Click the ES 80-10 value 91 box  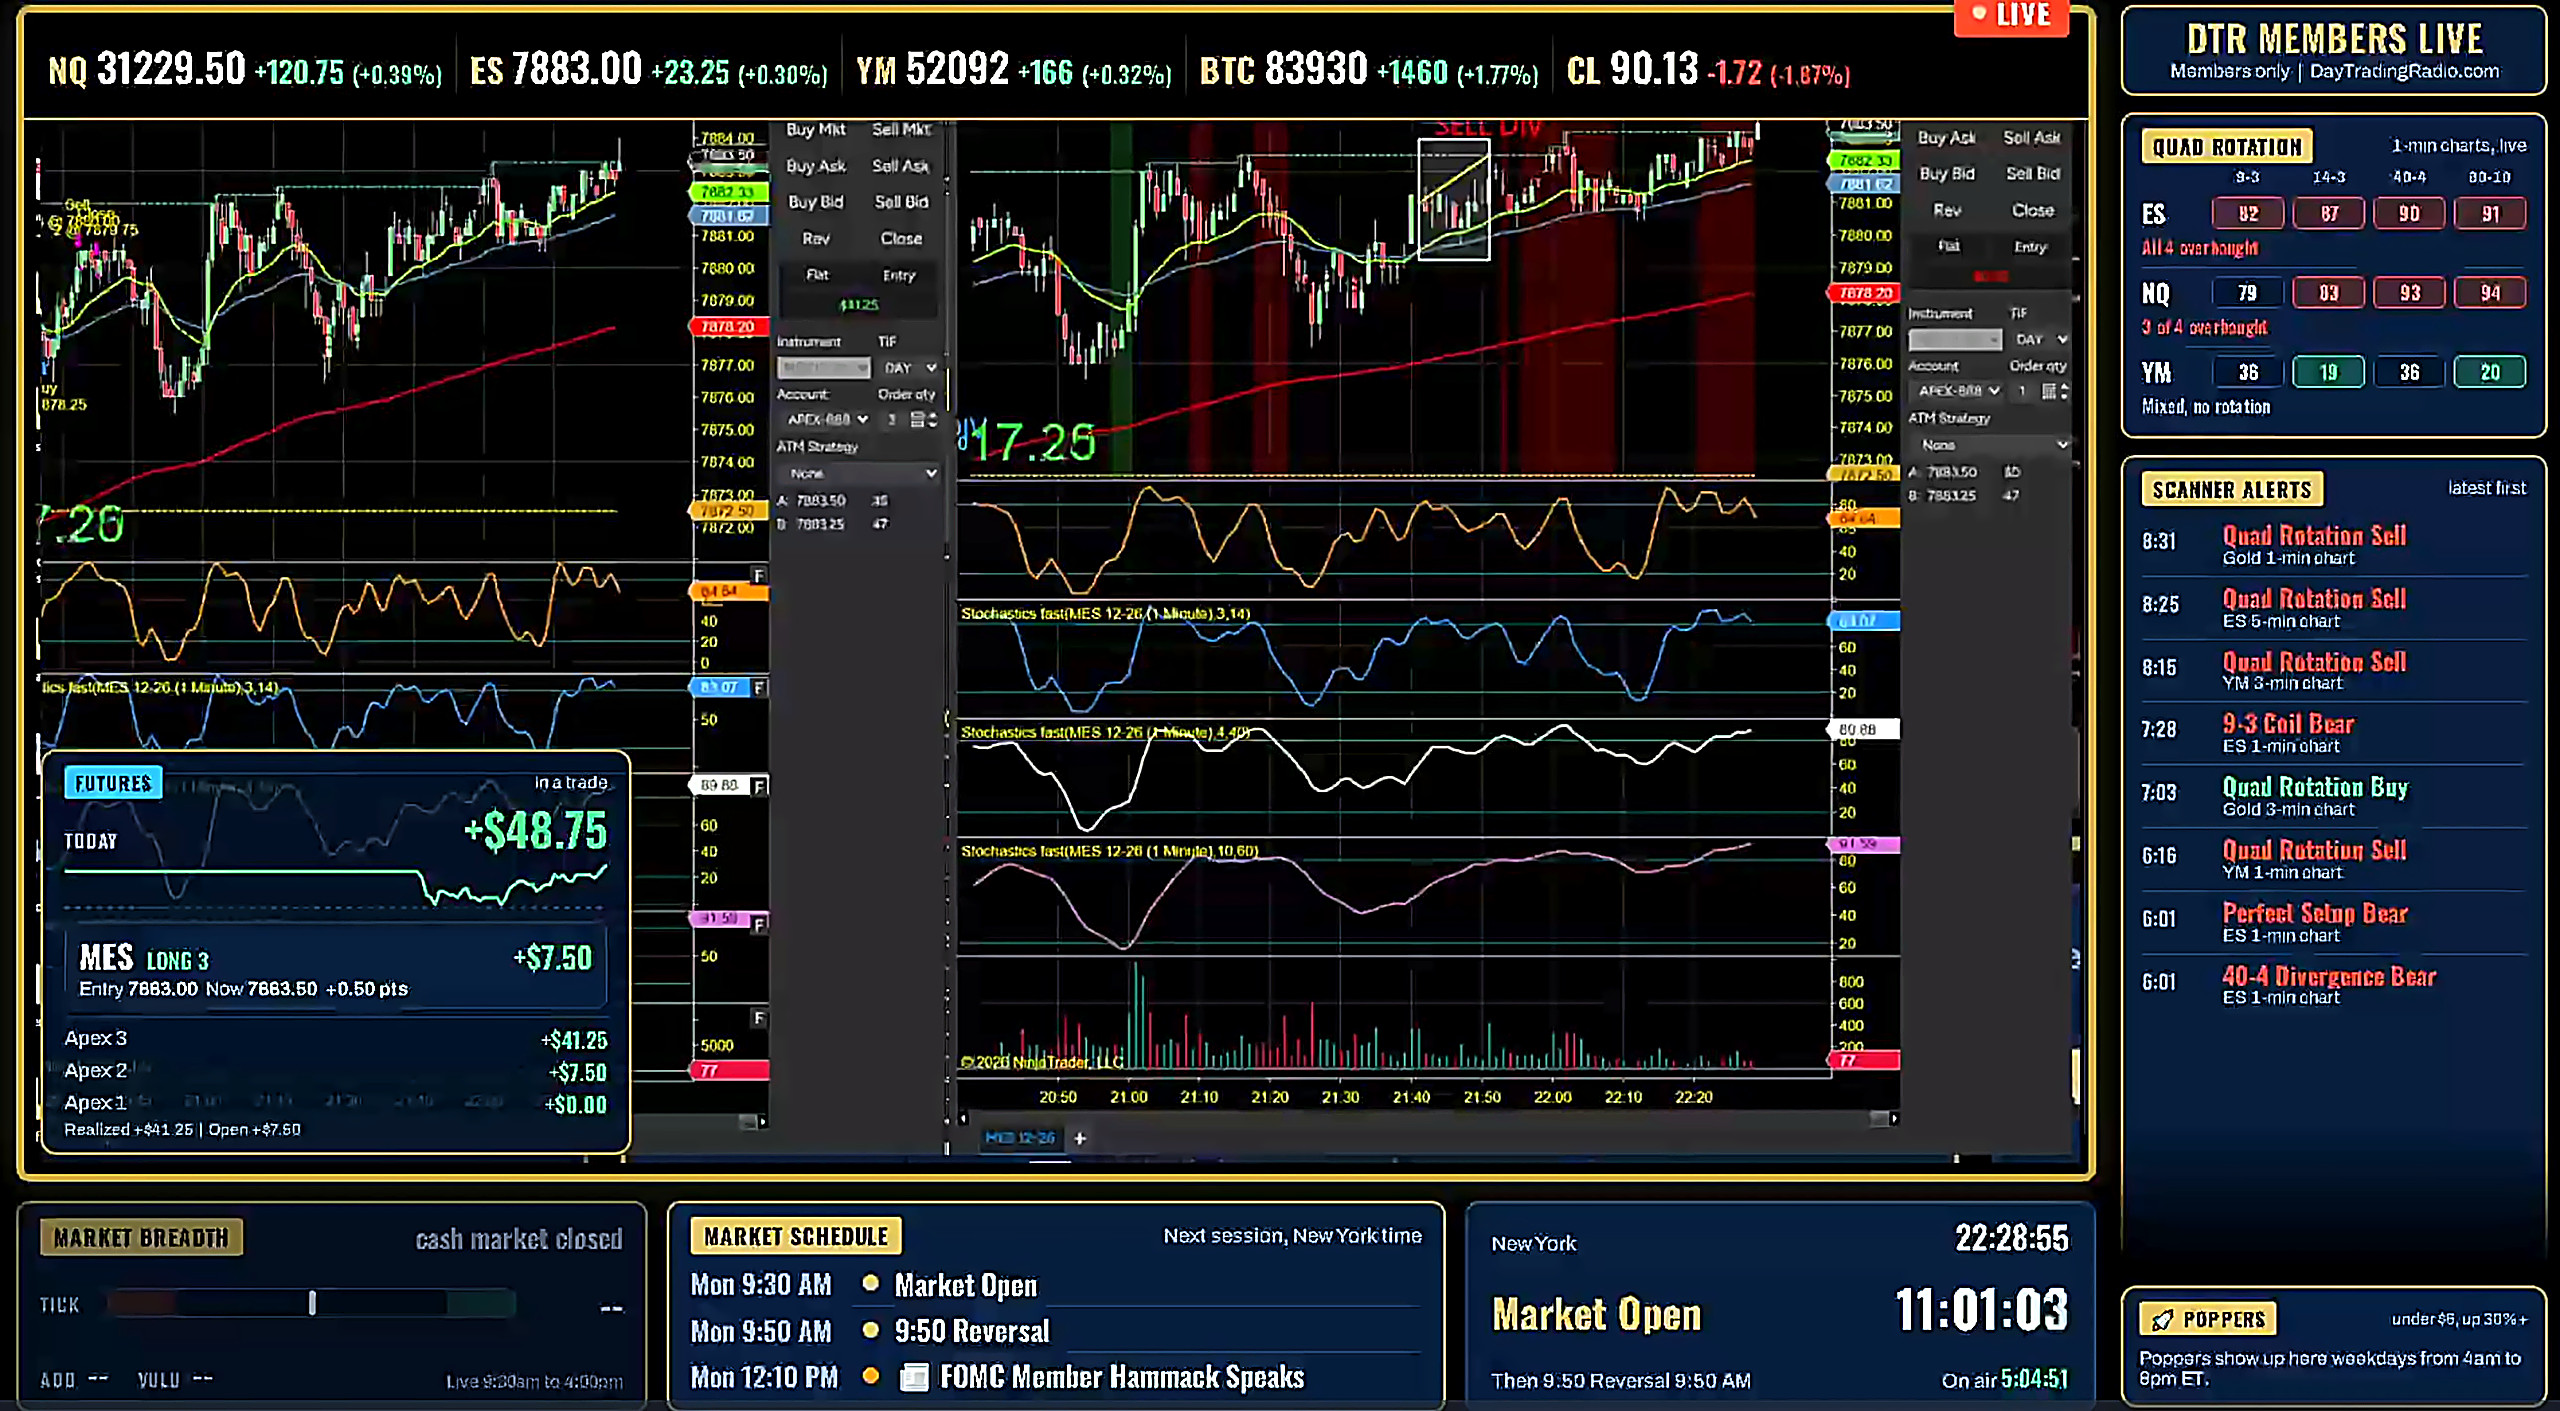click(2490, 214)
